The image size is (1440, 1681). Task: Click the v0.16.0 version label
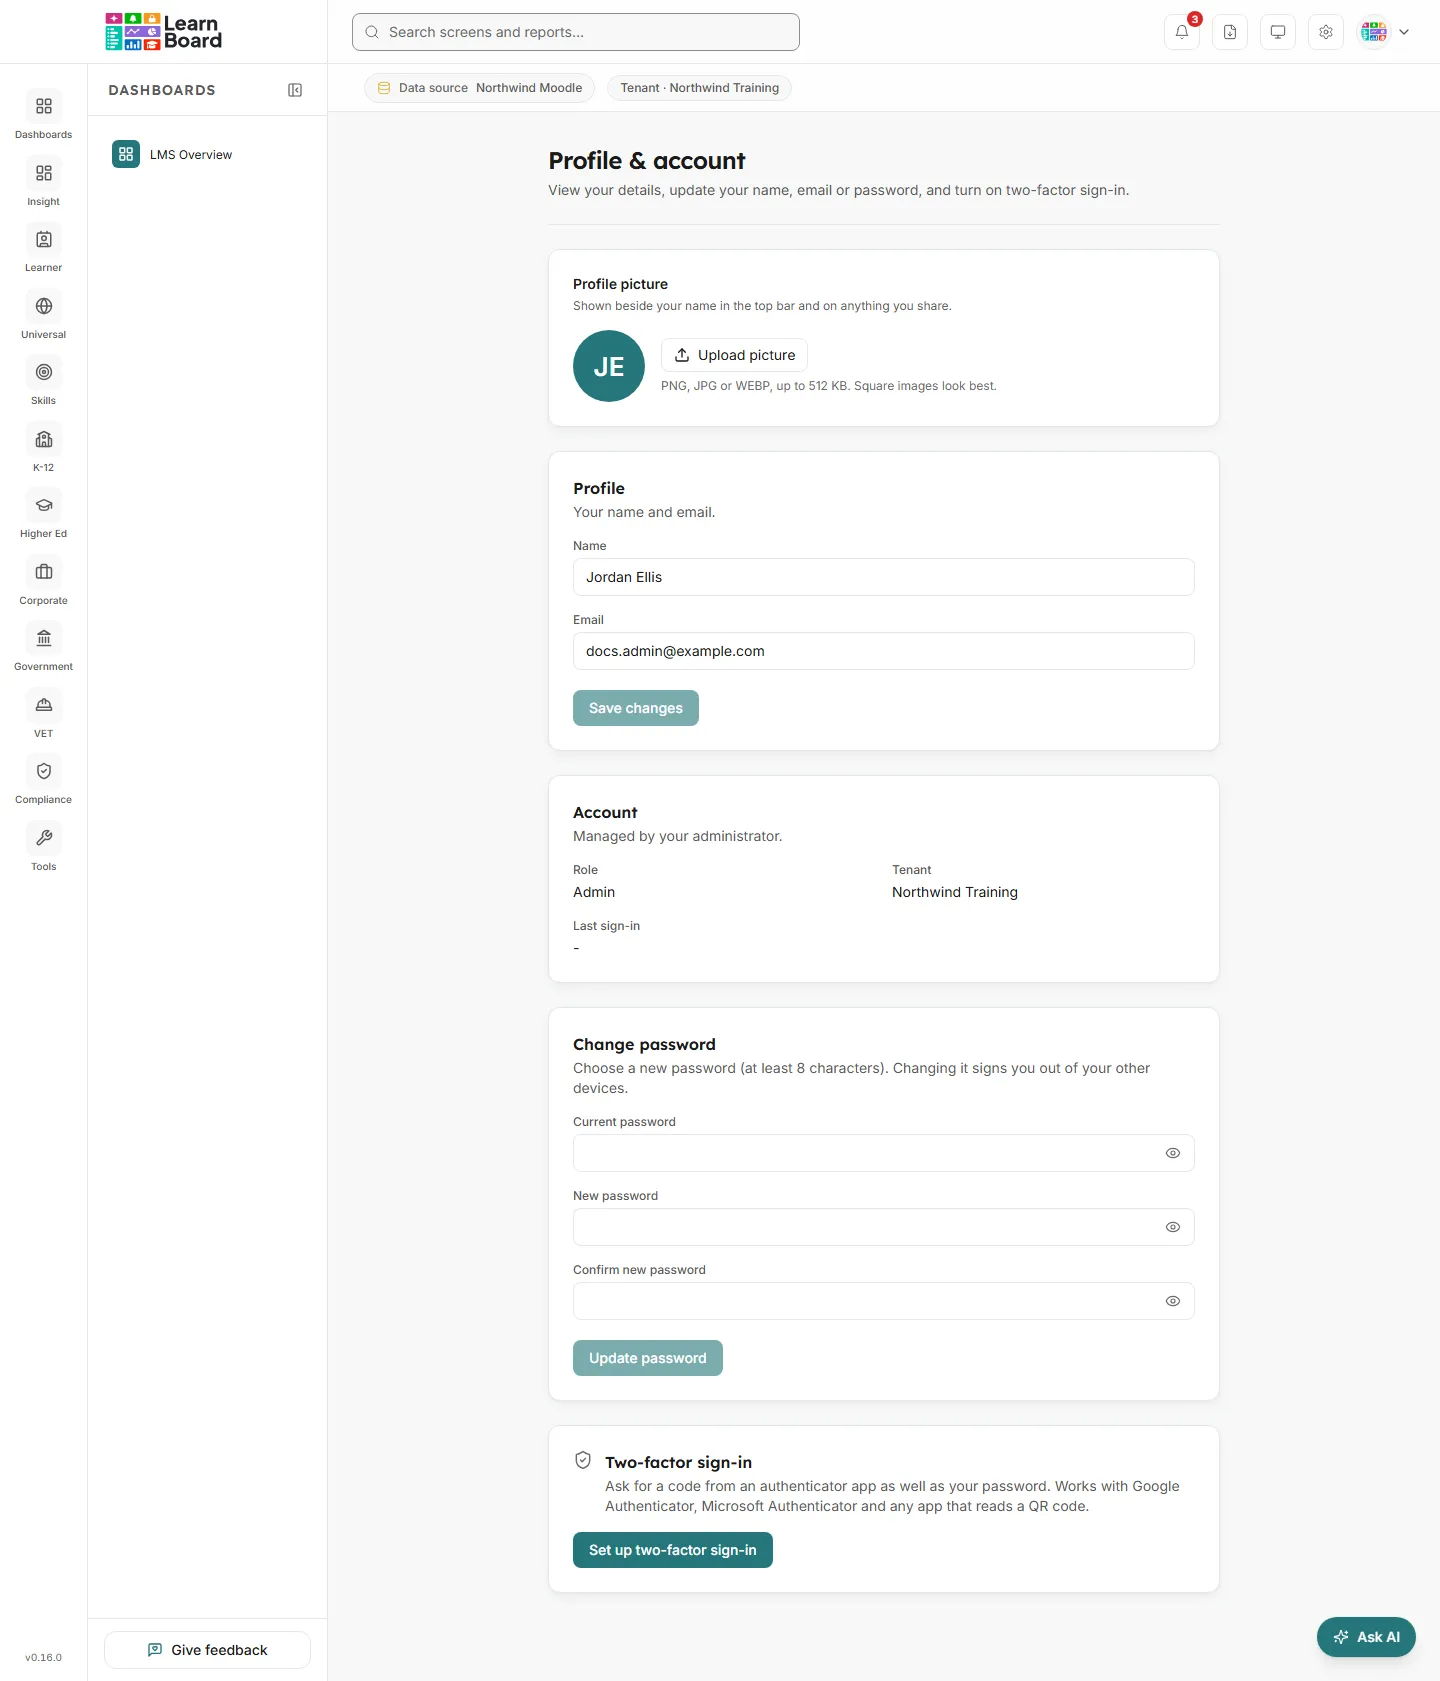tap(44, 1657)
